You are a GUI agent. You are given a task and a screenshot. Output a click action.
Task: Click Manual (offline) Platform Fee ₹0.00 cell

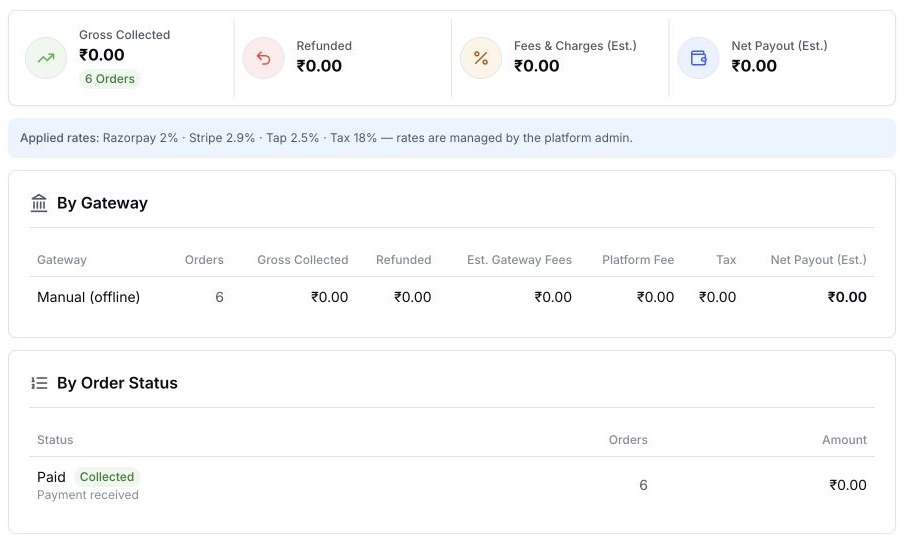click(x=655, y=297)
